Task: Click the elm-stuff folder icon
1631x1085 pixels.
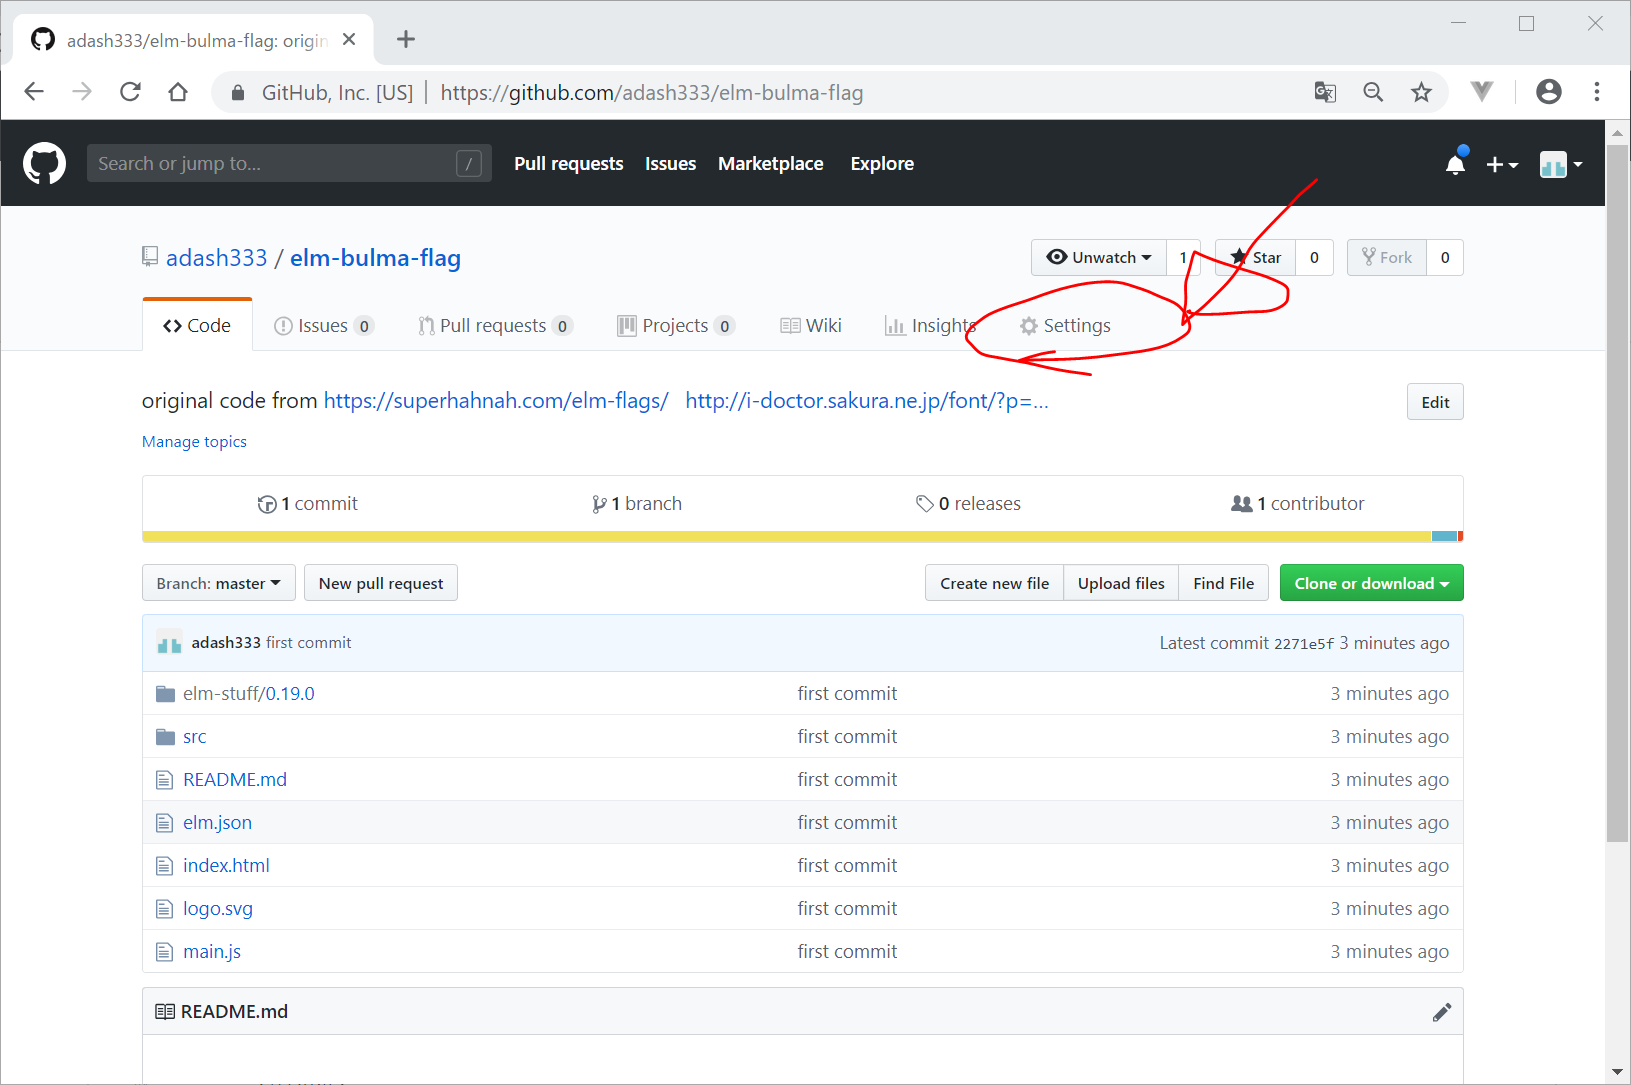Action: pyautogui.click(x=166, y=694)
